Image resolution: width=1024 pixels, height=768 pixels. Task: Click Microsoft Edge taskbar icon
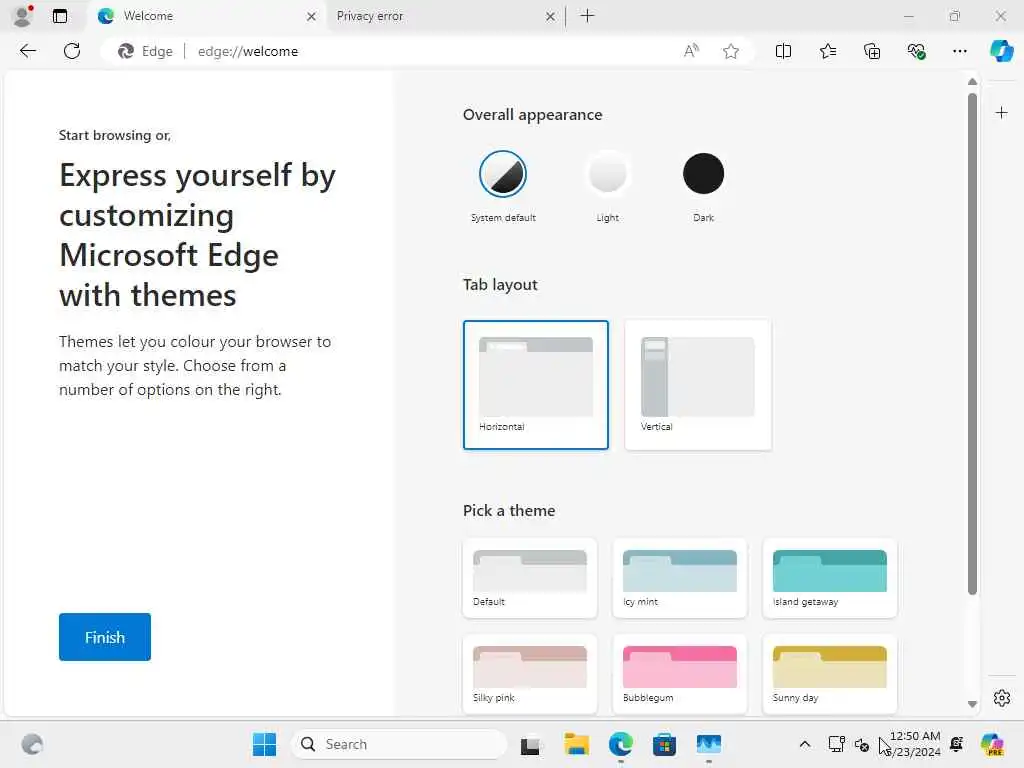click(x=620, y=744)
